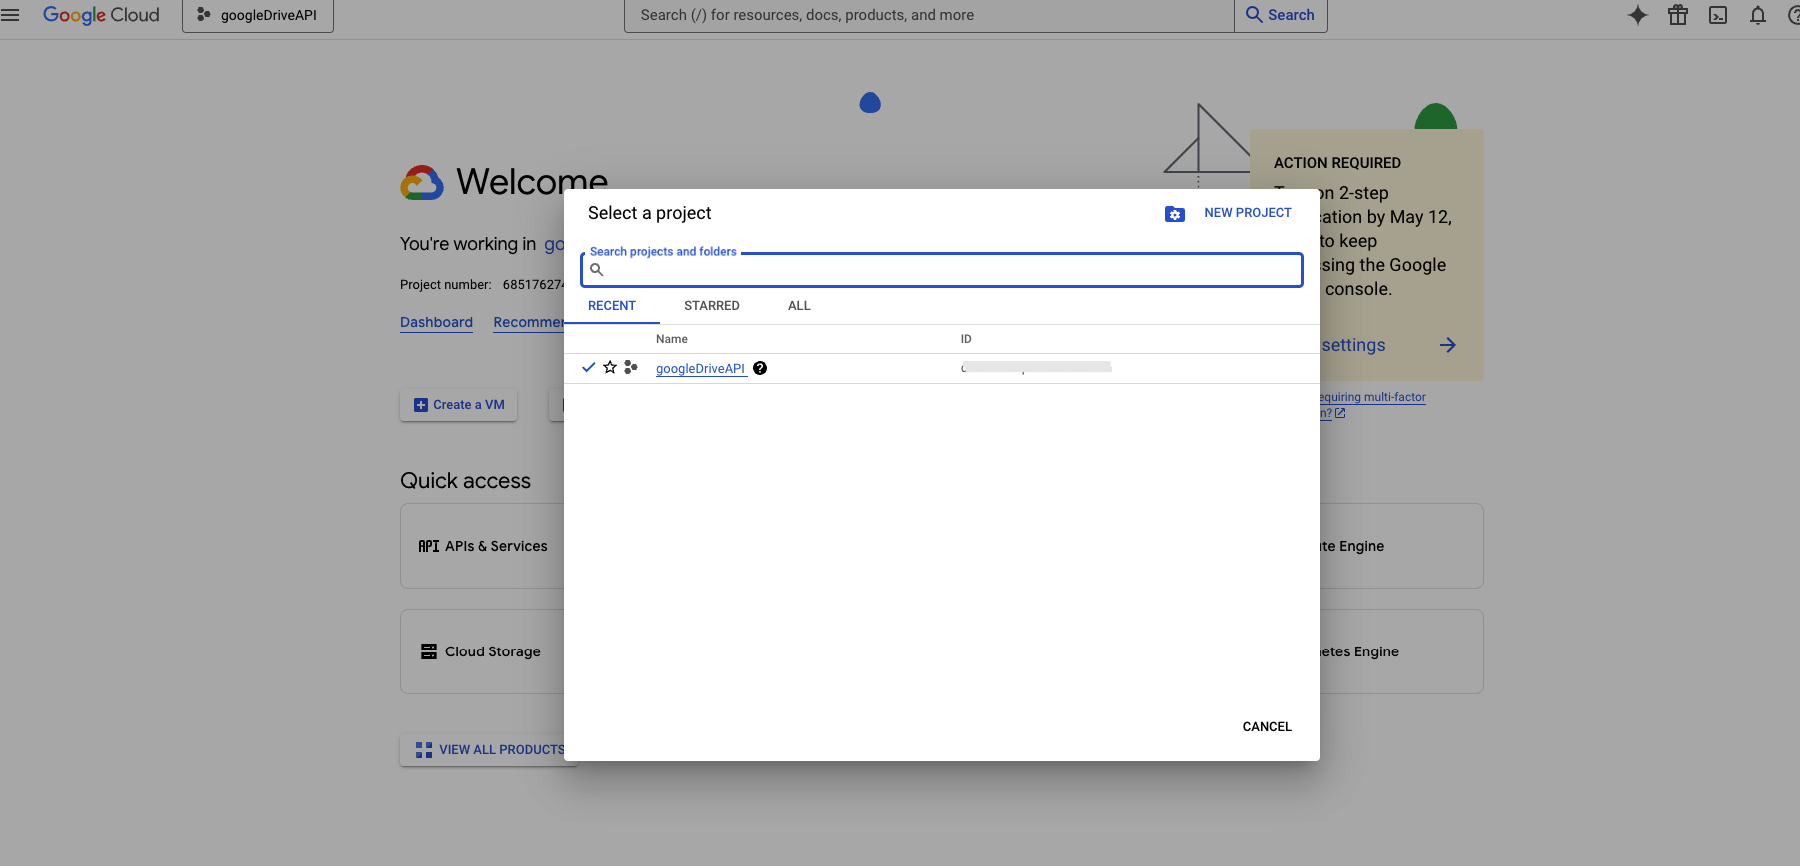Click the googleDriveAPI project link
The image size is (1800, 866).
point(701,369)
